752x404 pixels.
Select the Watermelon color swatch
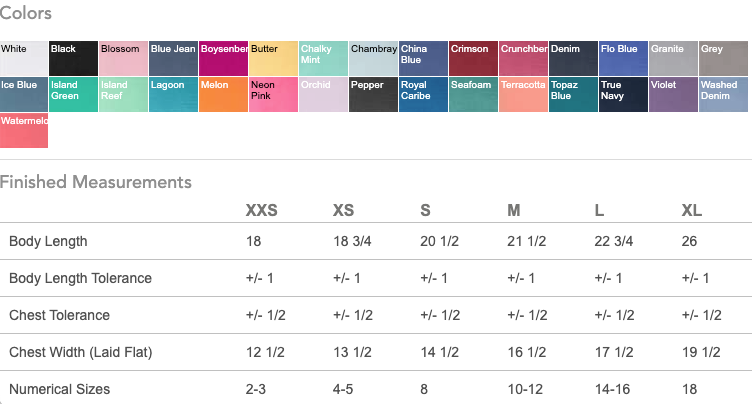pyautogui.click(x=24, y=131)
